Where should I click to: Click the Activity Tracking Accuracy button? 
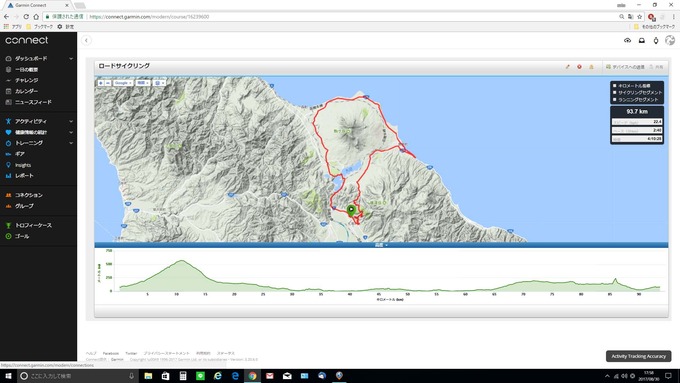[638, 356]
